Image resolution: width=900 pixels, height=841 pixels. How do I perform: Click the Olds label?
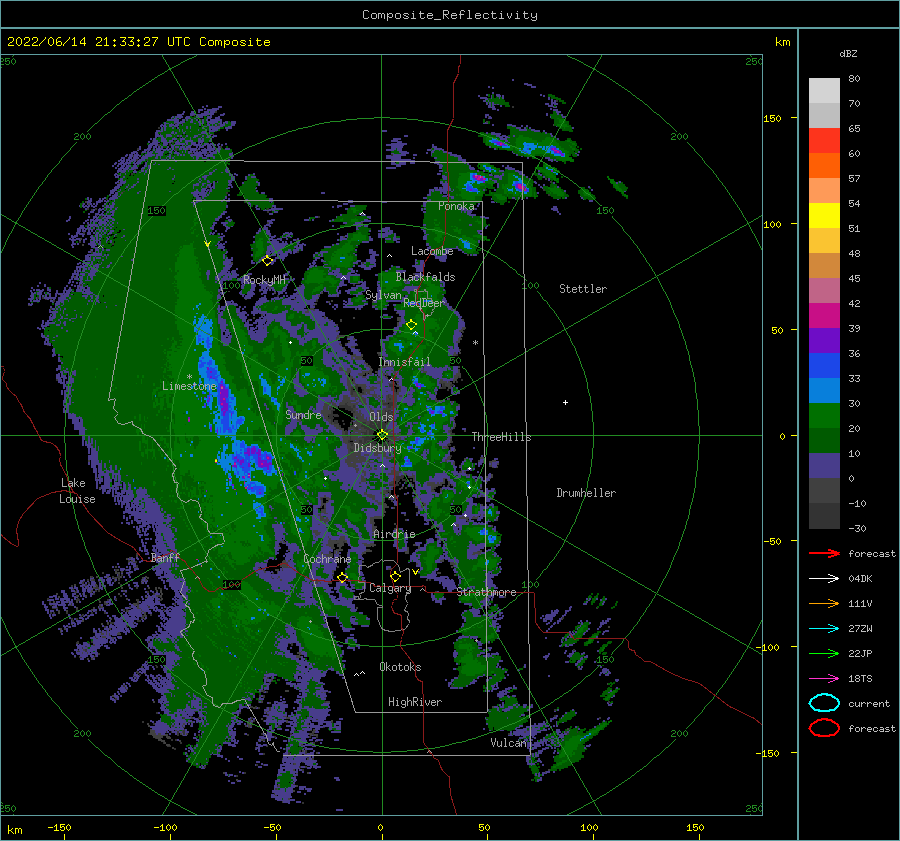click(381, 417)
